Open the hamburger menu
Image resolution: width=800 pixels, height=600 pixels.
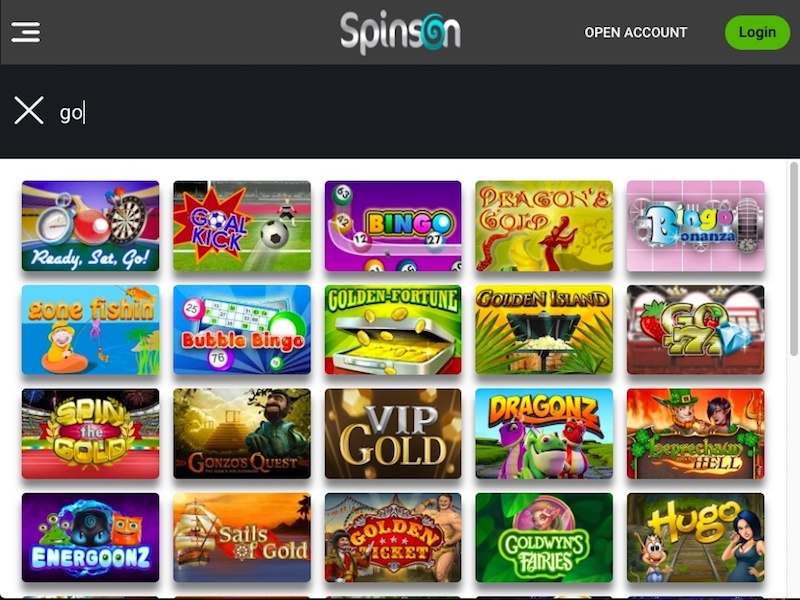coord(26,32)
